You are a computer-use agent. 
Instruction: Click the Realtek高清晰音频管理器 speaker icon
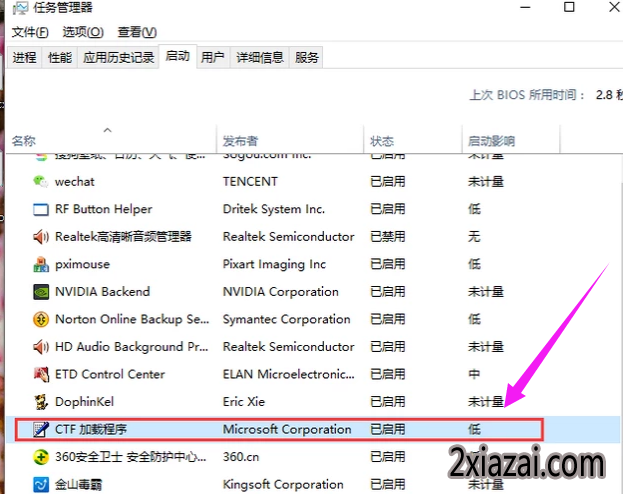pos(41,237)
